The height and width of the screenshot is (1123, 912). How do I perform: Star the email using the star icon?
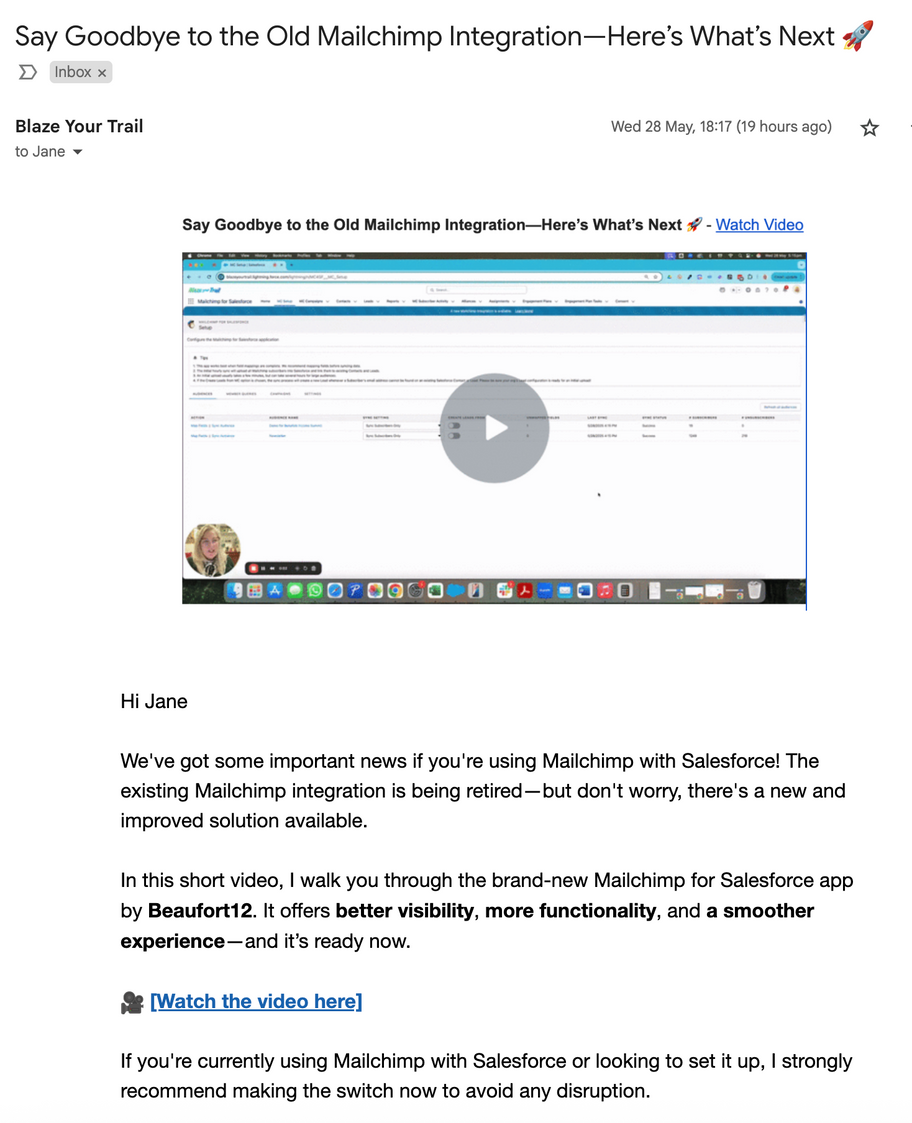coord(869,128)
